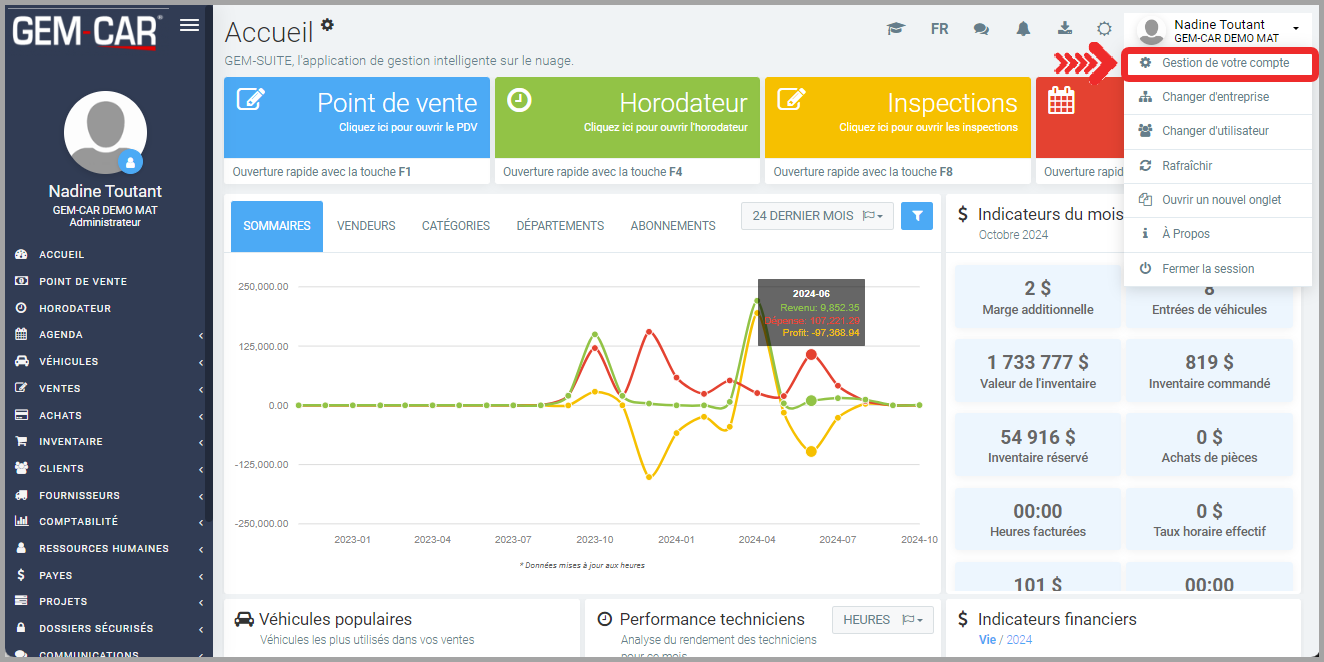The height and width of the screenshot is (662, 1324).
Task: Switch to the VENDEURS tab
Action: pos(366,226)
